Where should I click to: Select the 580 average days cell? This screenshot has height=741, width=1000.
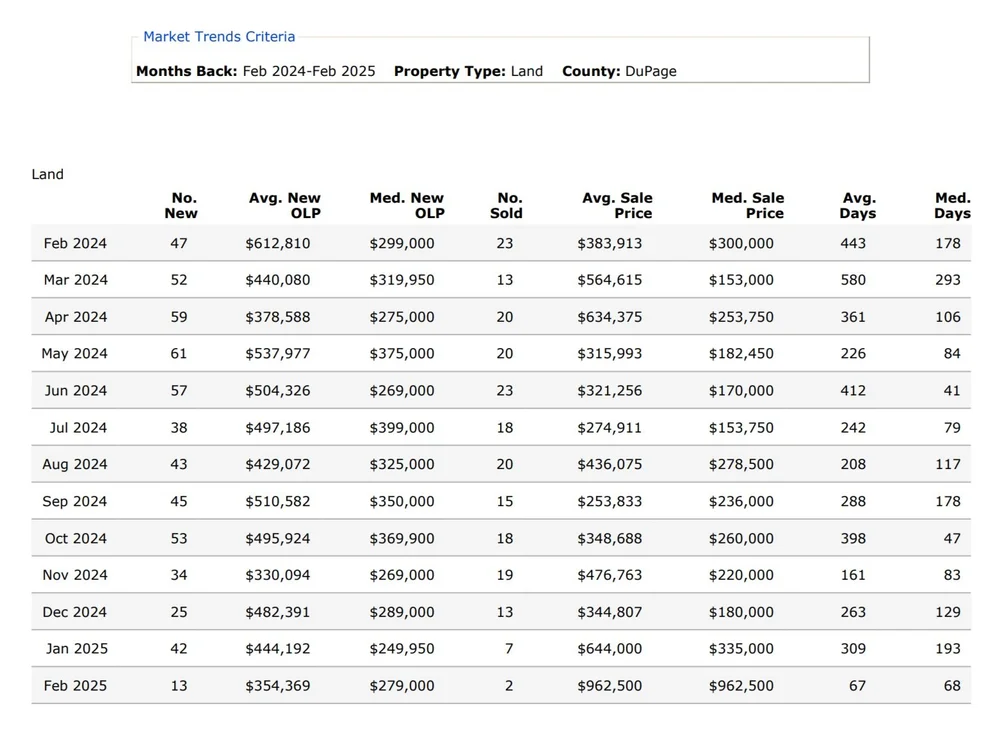click(x=853, y=280)
